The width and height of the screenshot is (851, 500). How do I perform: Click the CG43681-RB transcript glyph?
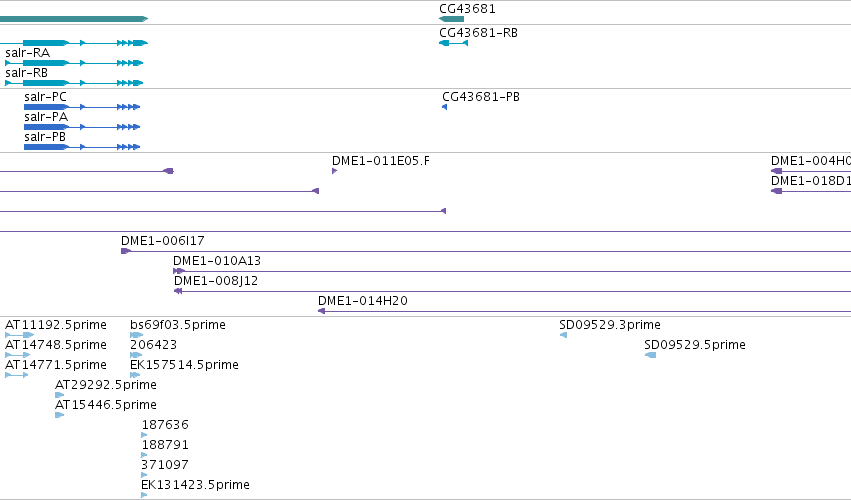tap(453, 43)
